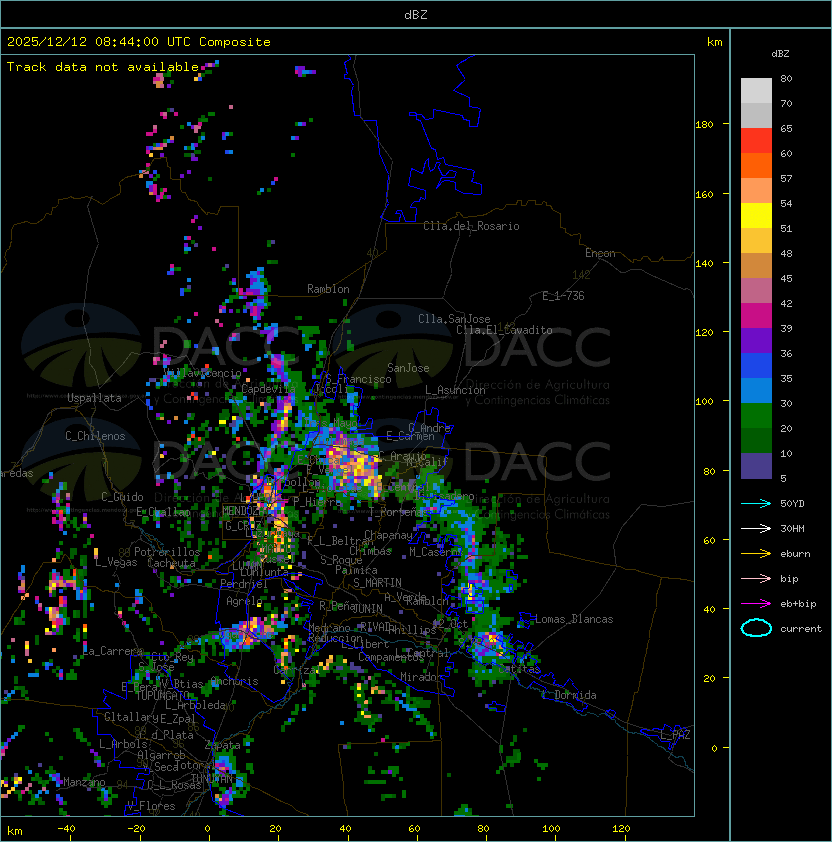Click the 100 km vertical axis tick
832x842 pixels.
pyautogui.click(x=704, y=402)
